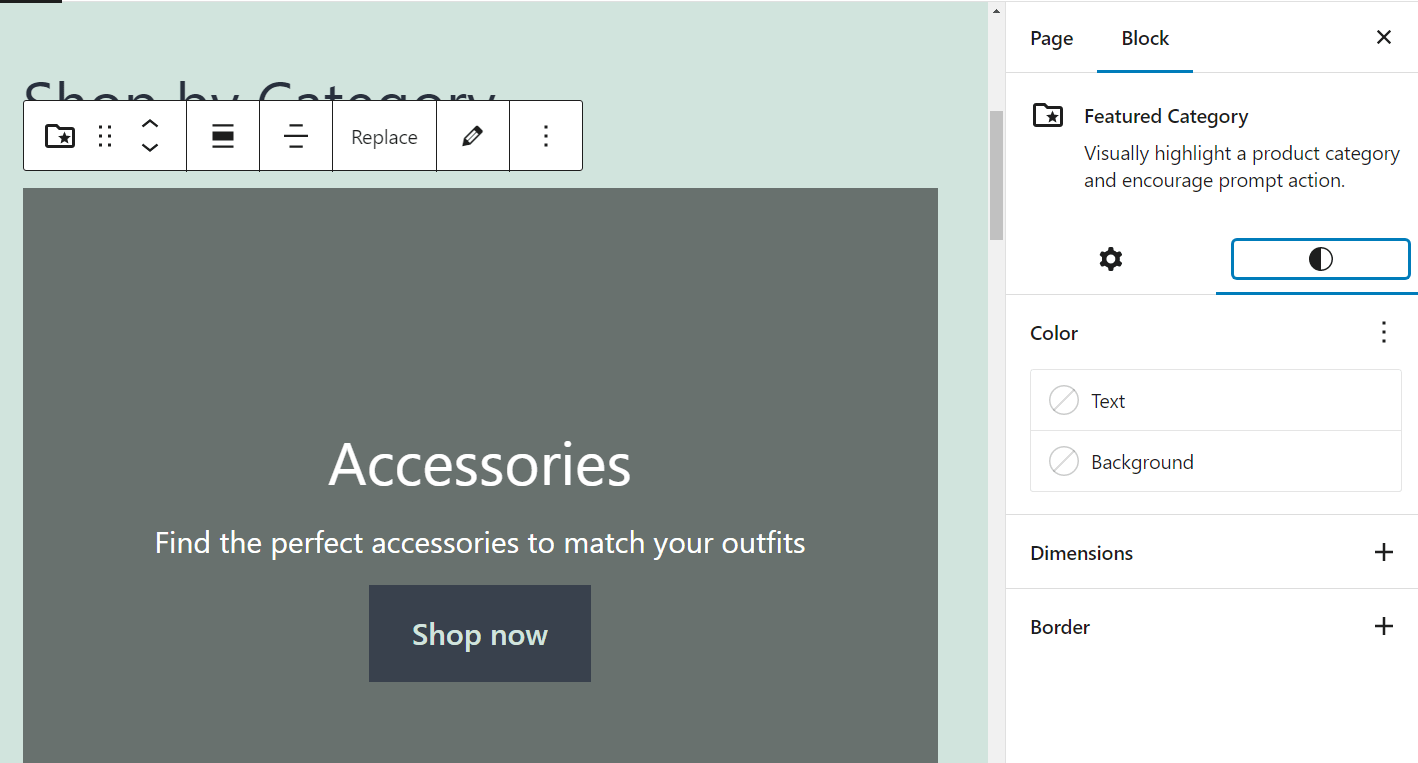Expand the Dimensions panel plus button
Screen dimensions: 1418x763
1384,552
